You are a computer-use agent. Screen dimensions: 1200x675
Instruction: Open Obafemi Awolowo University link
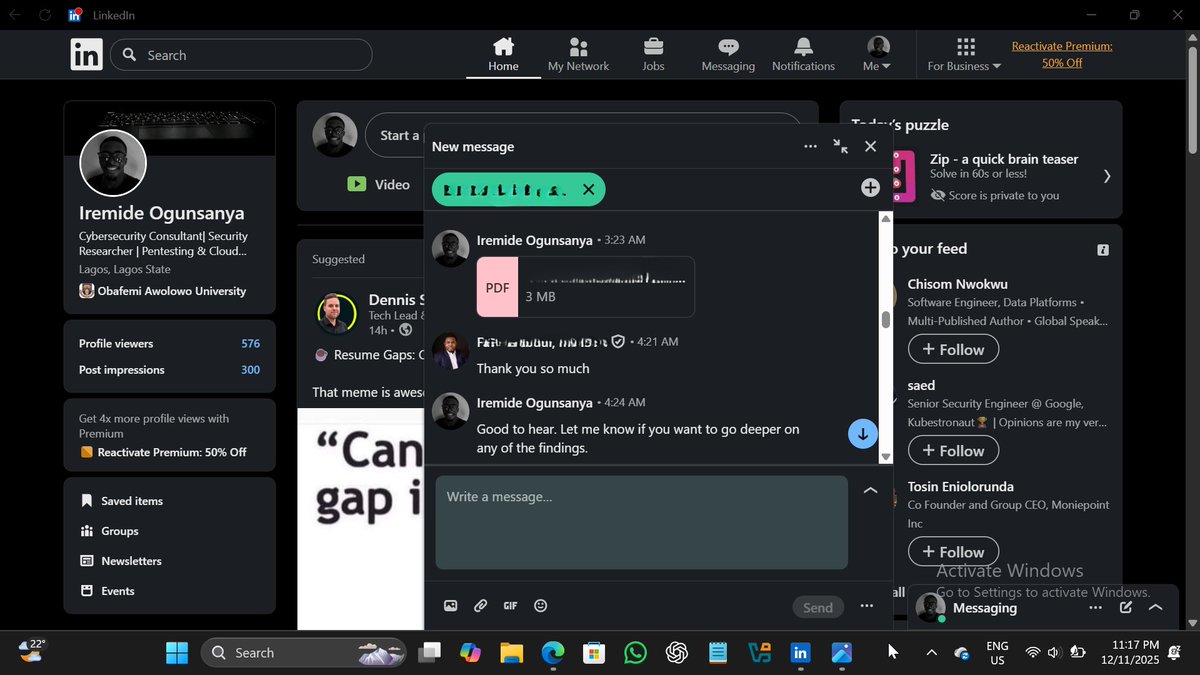point(162,291)
